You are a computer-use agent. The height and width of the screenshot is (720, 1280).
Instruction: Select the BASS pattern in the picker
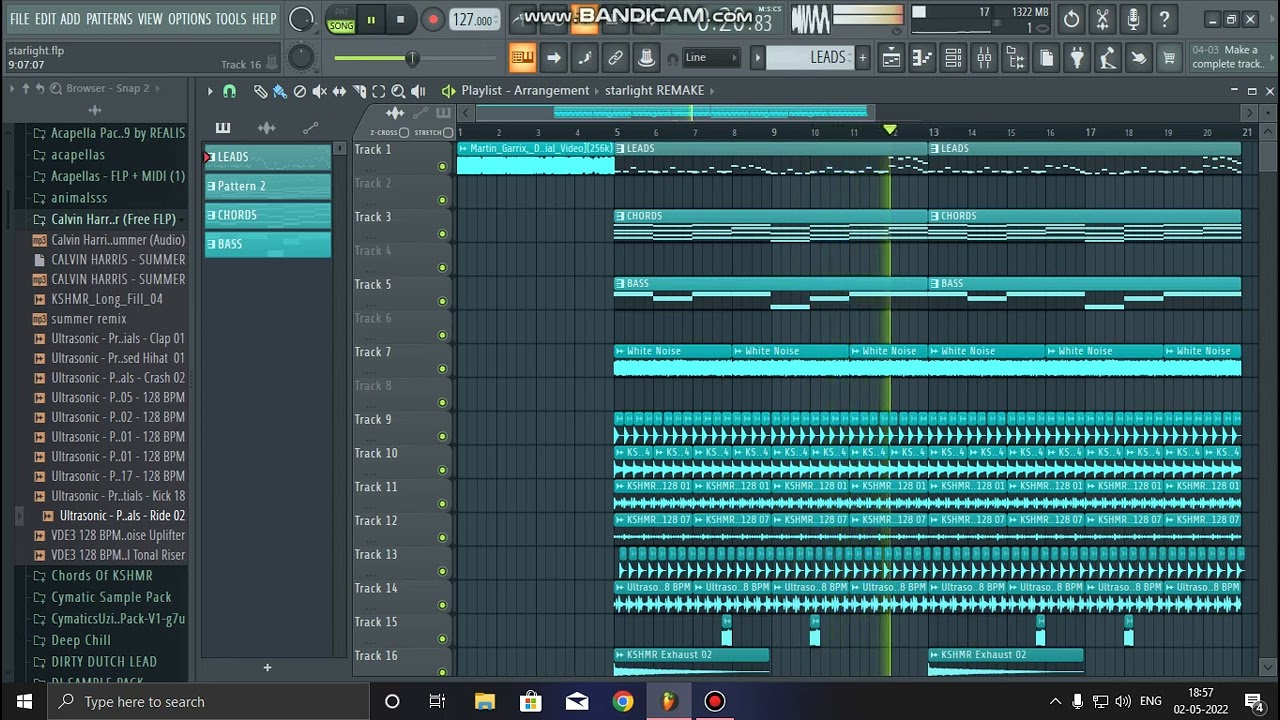[268, 244]
